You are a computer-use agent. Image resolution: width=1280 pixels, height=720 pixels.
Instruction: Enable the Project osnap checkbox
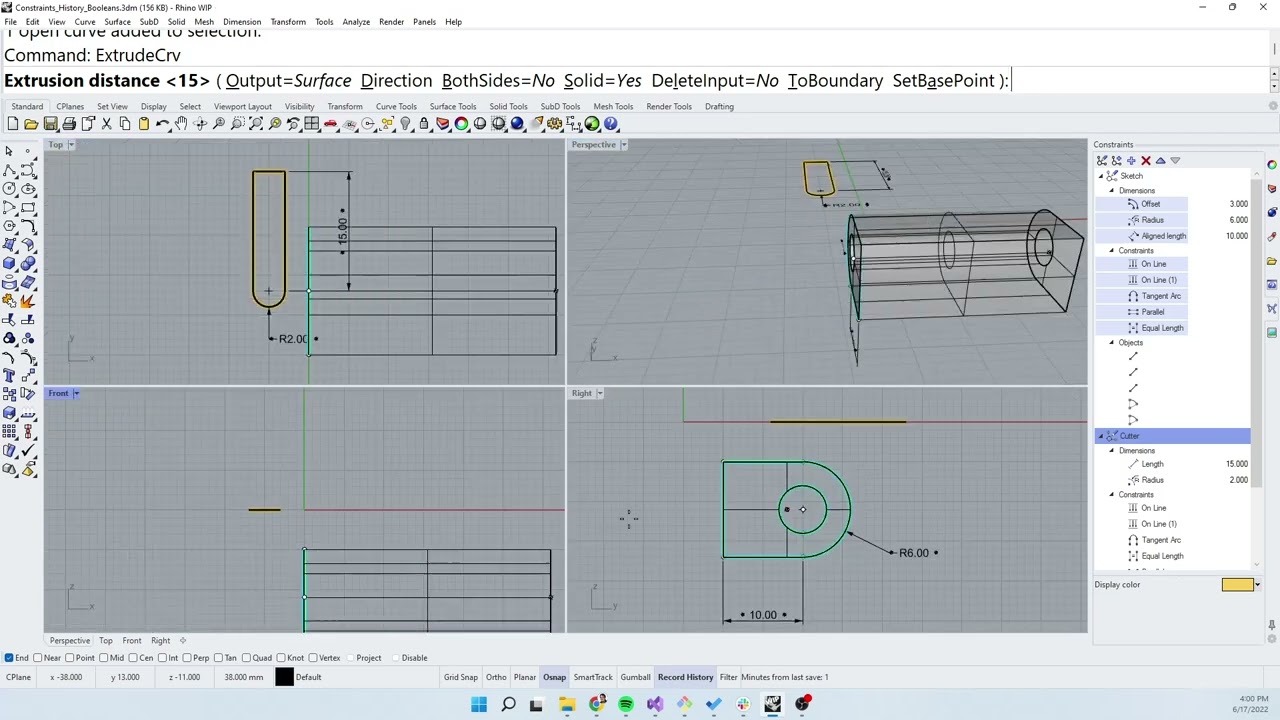350,658
